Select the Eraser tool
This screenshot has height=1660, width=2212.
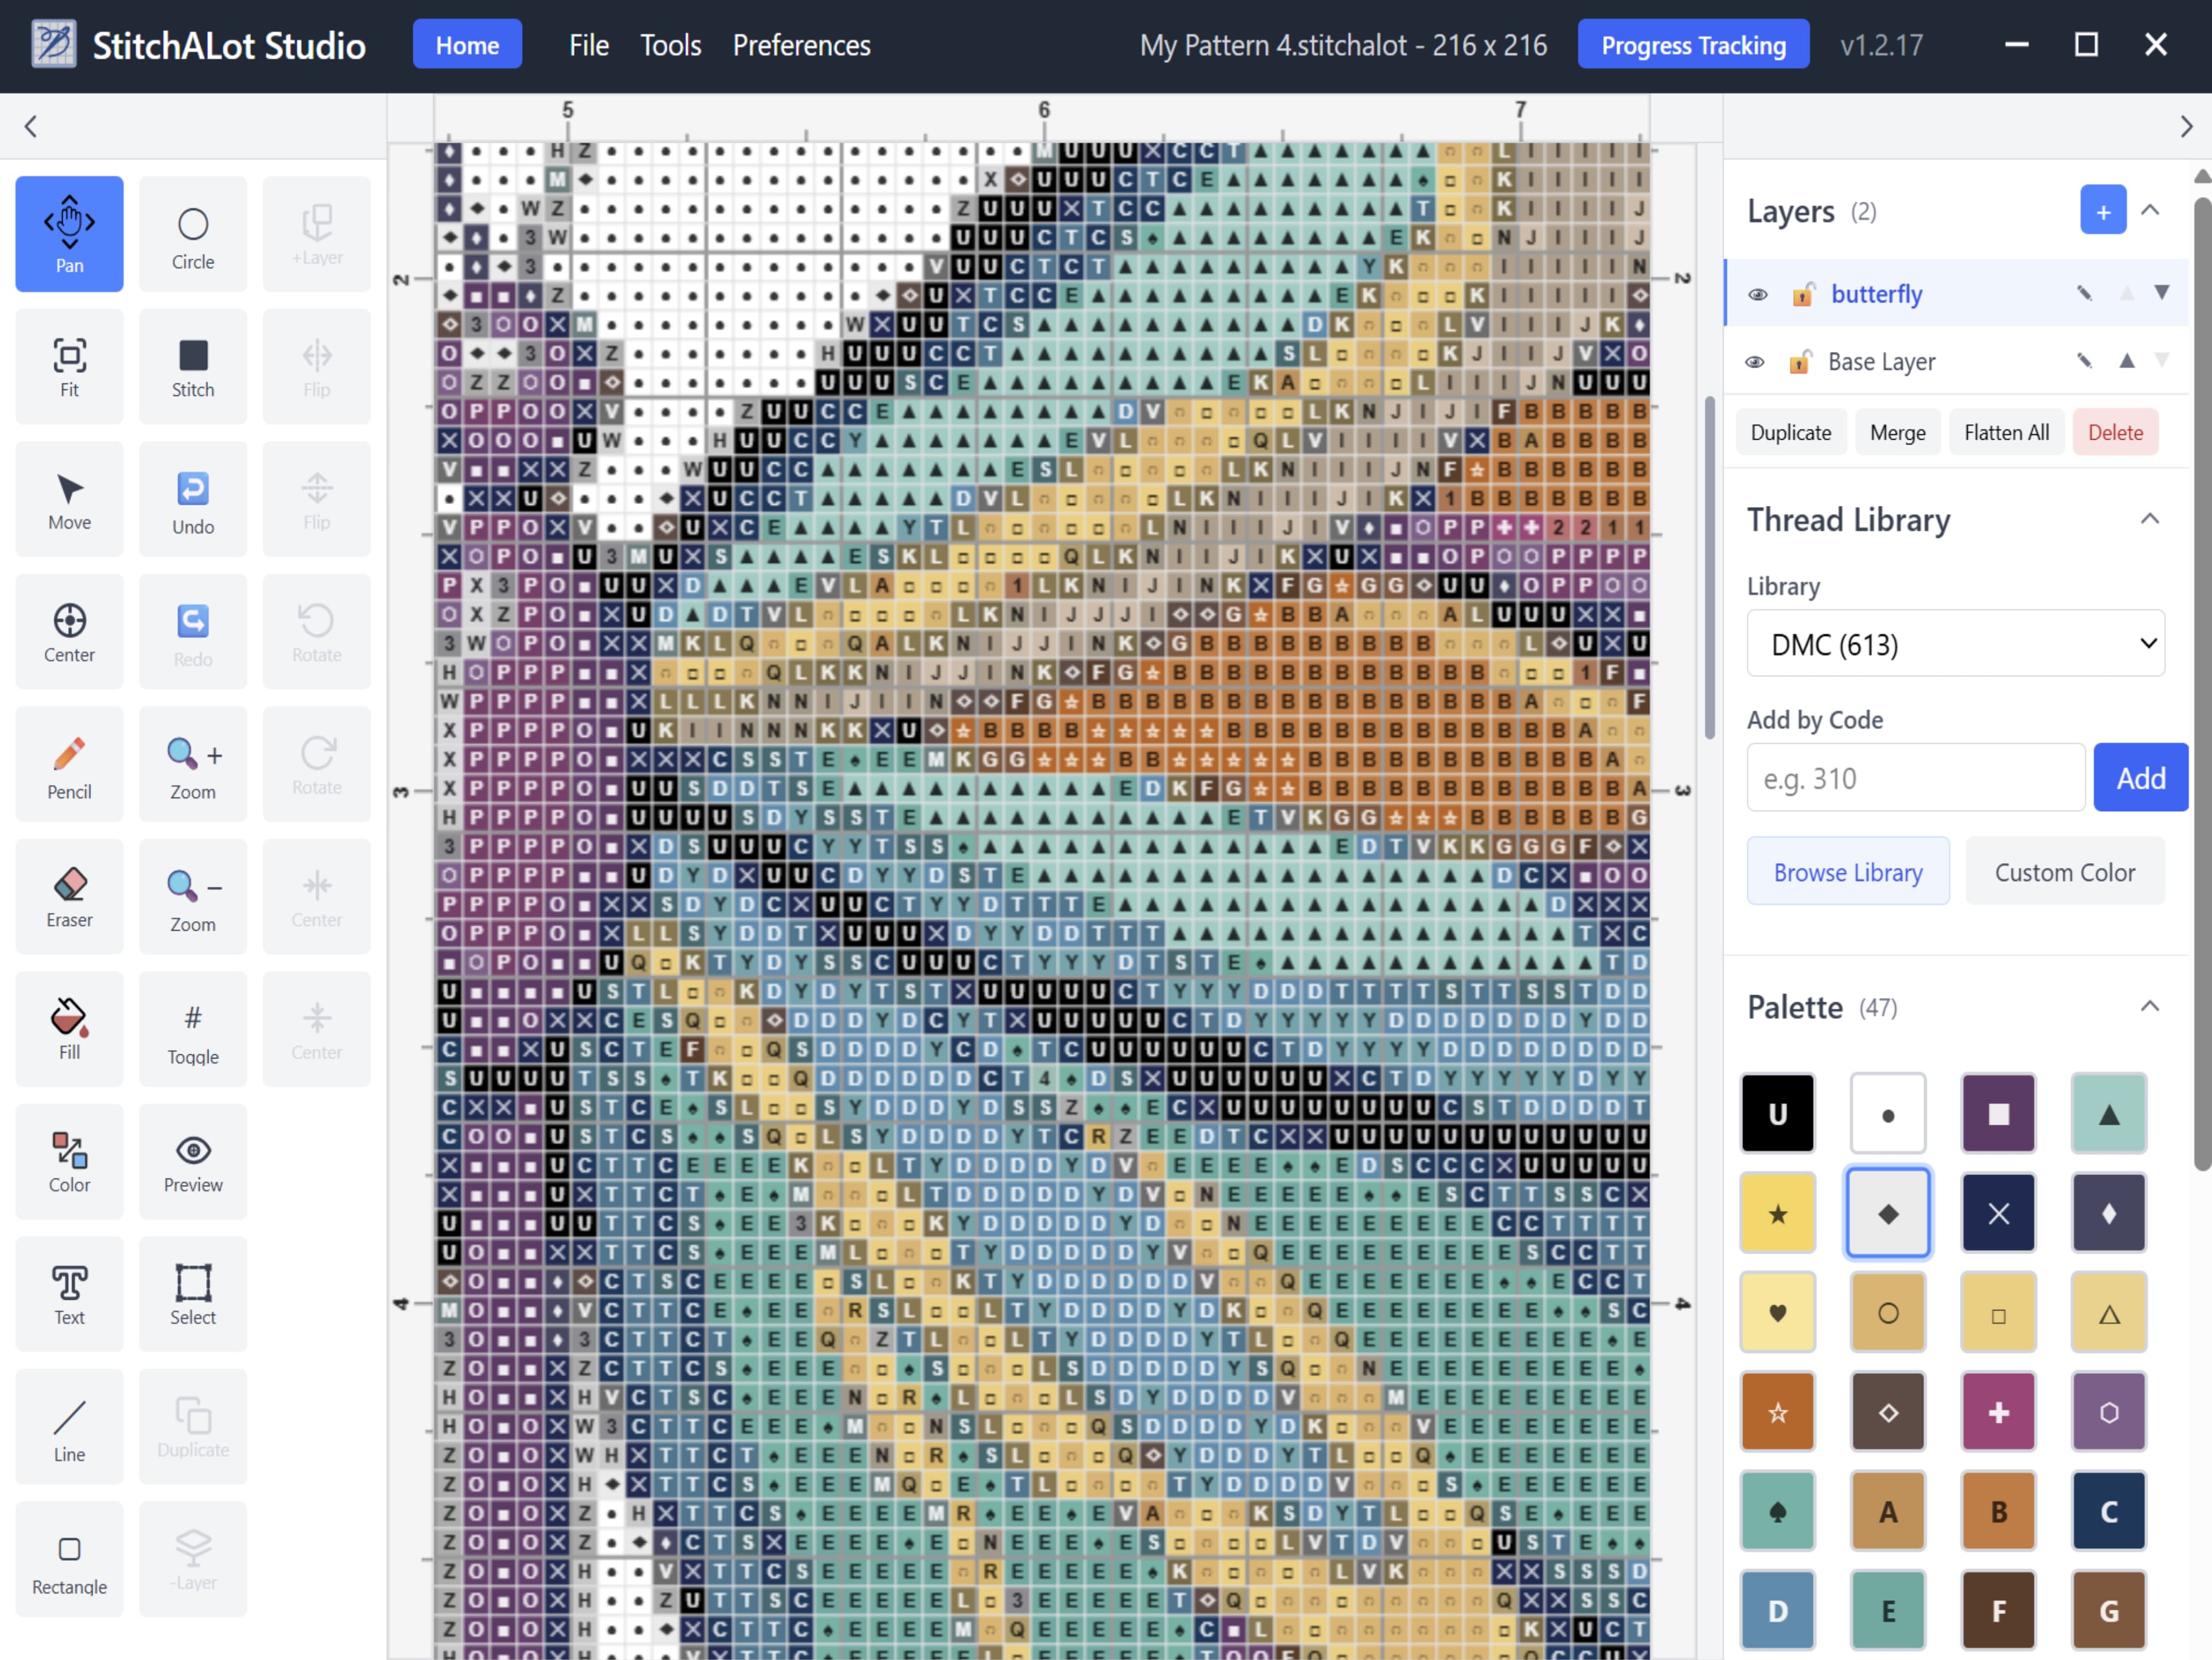[69, 897]
